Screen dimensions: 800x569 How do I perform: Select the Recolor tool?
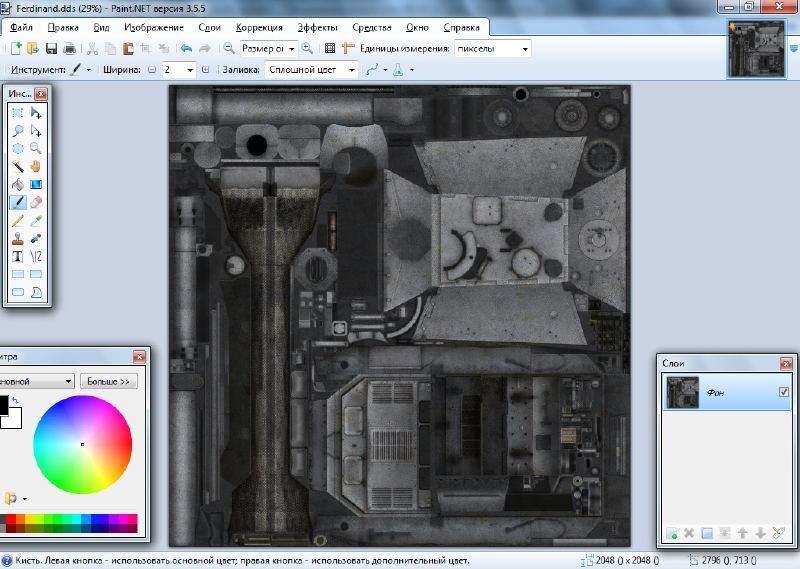tap(36, 238)
